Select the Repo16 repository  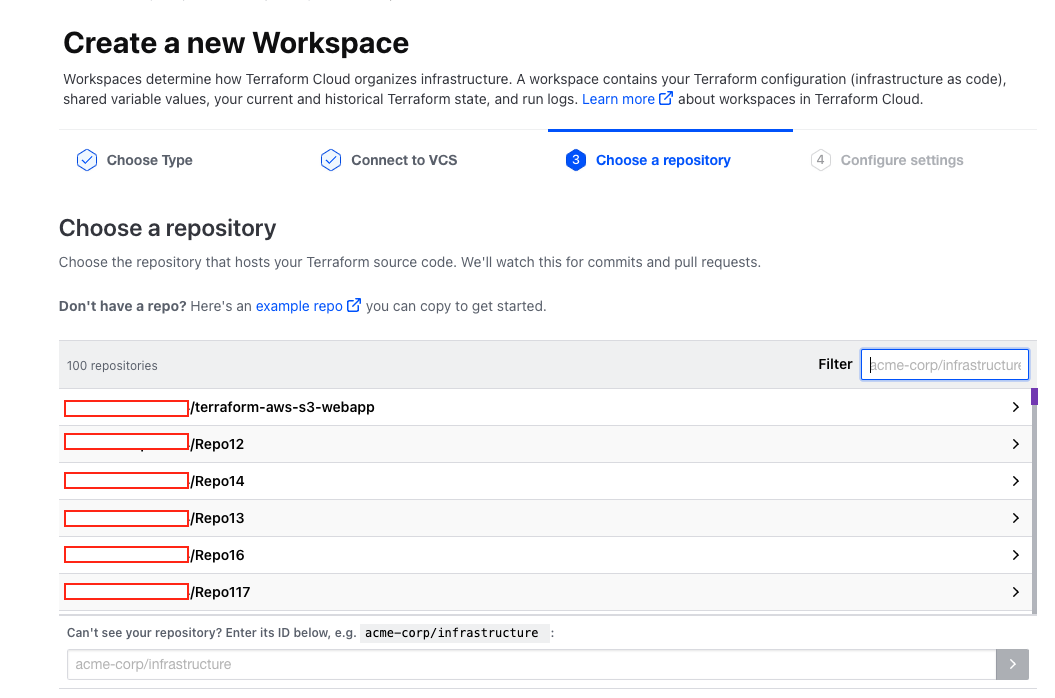click(x=219, y=555)
